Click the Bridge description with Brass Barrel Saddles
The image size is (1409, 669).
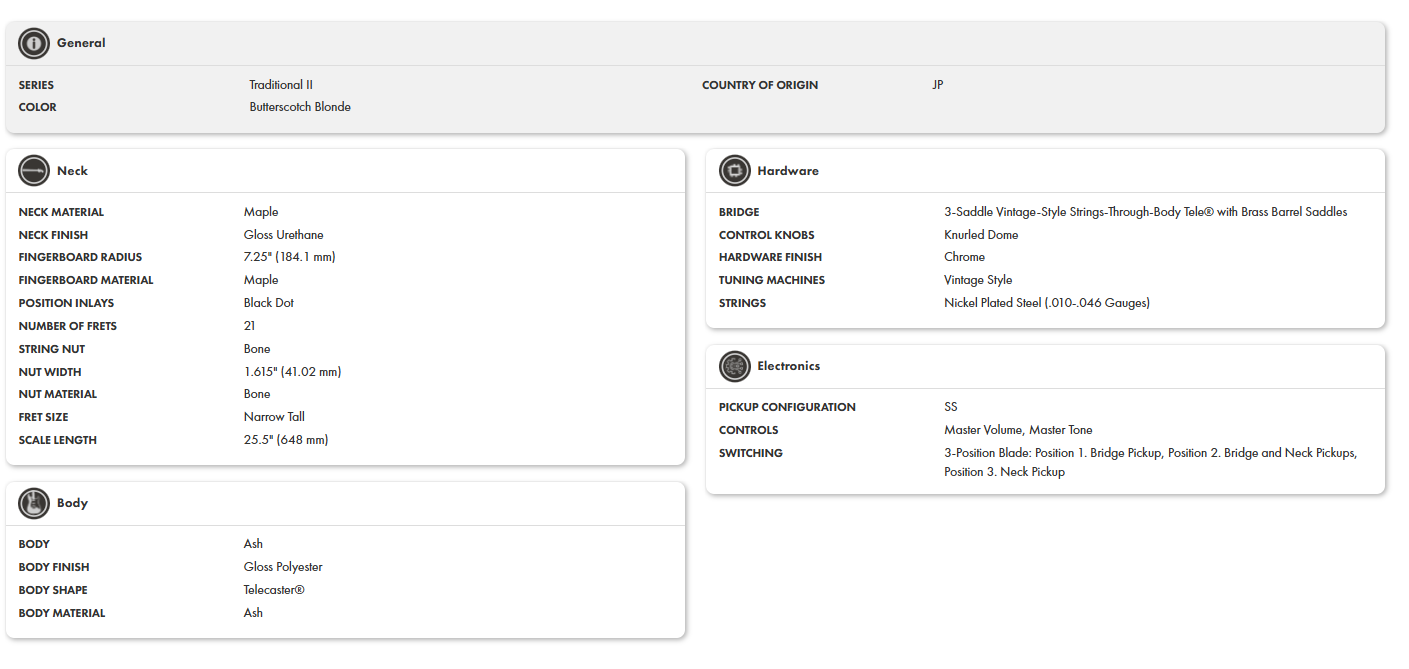coord(1145,212)
